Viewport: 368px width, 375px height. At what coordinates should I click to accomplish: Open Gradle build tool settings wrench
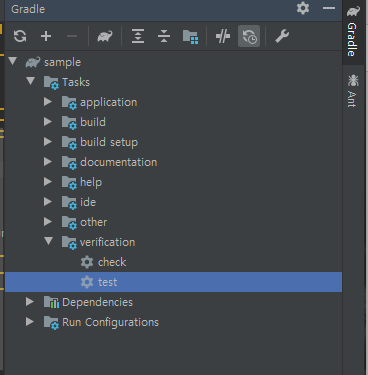(x=282, y=36)
